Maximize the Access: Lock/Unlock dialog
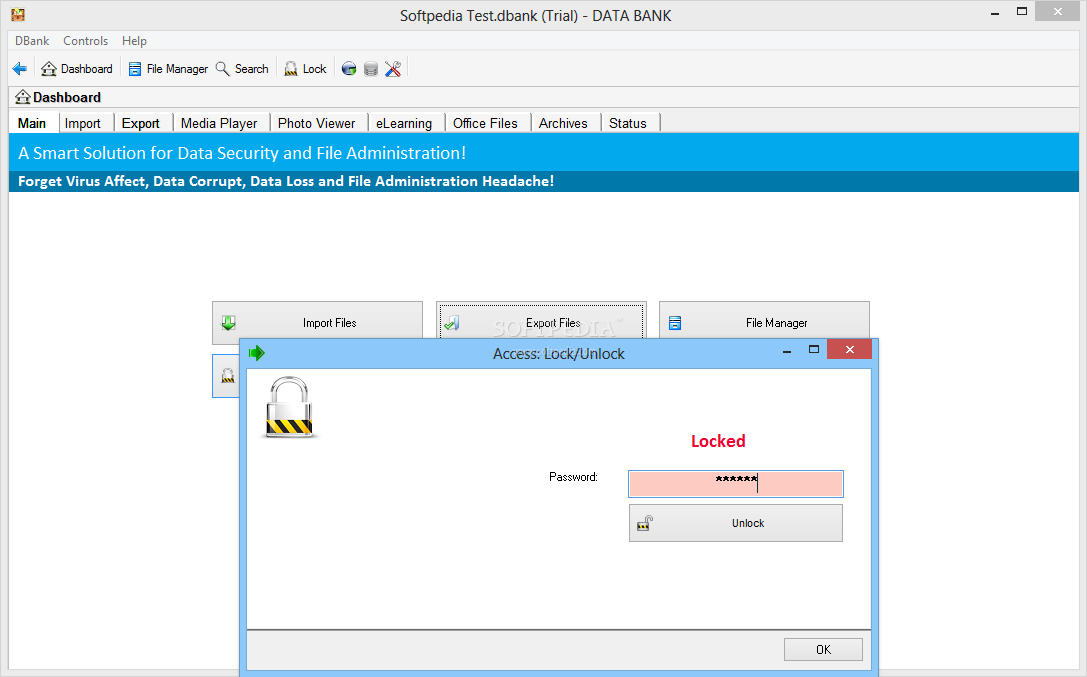This screenshot has height=677, width=1087. tap(814, 349)
